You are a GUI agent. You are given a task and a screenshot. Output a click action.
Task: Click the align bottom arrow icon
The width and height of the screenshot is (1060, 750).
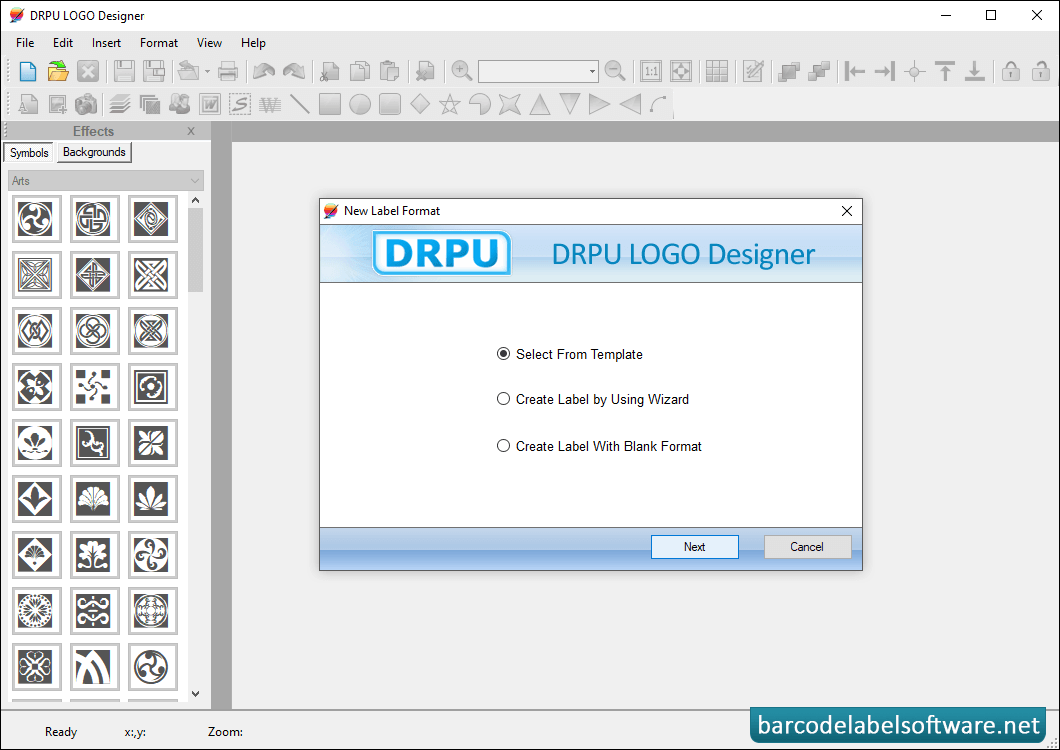coord(975,71)
